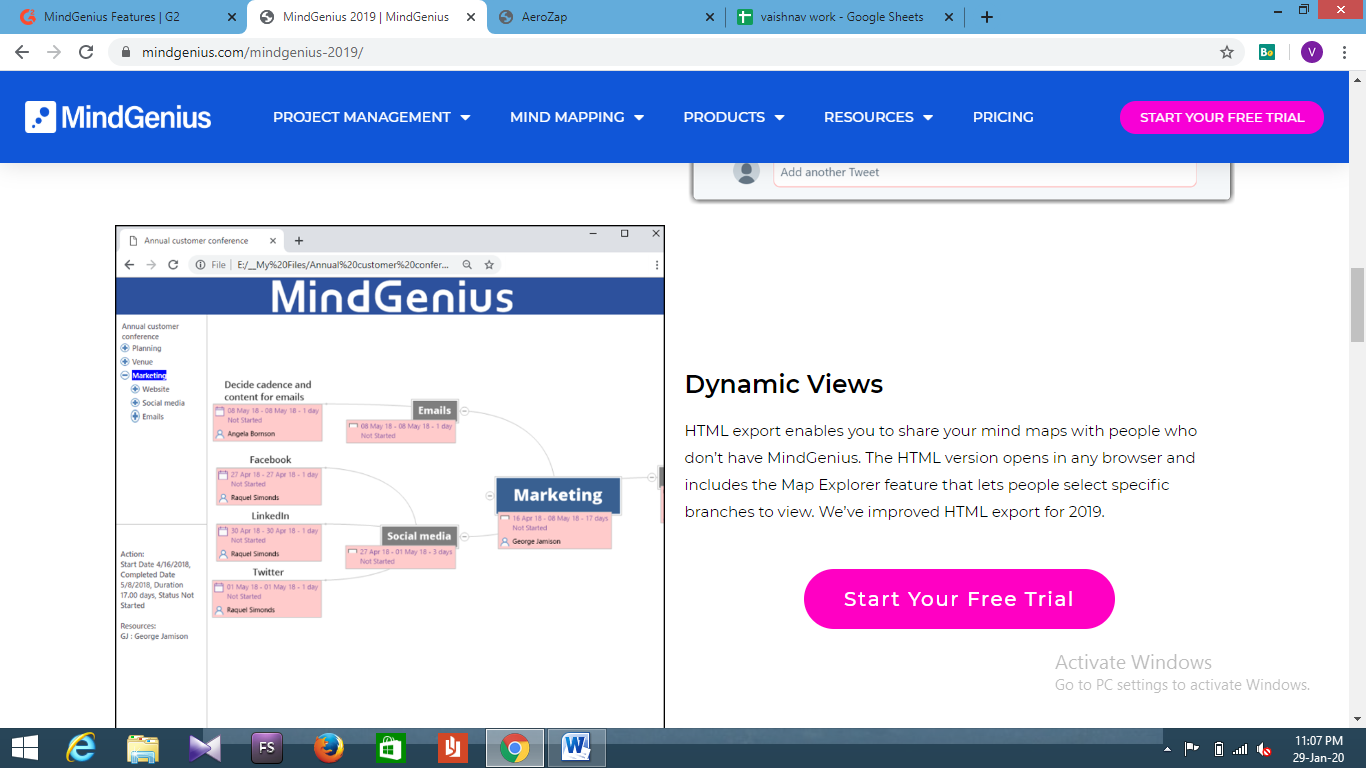Screen dimensions: 1366x768
Task: Launch Firefox from the taskbar
Action: tap(329, 747)
